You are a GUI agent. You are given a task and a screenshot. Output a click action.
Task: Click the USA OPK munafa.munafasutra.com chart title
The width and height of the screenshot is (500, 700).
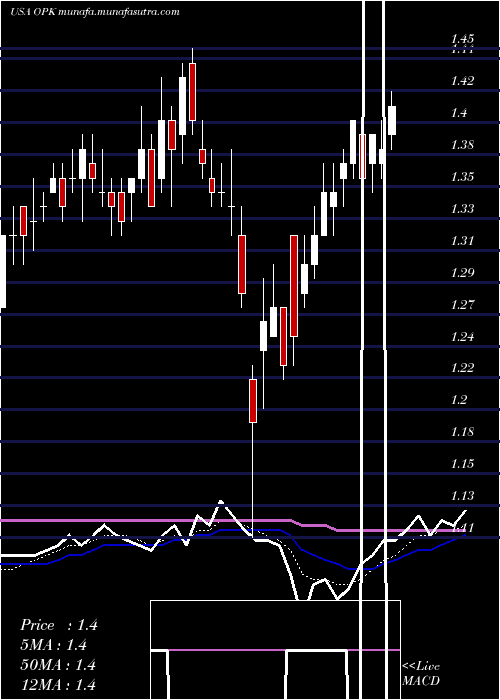tap(95, 12)
